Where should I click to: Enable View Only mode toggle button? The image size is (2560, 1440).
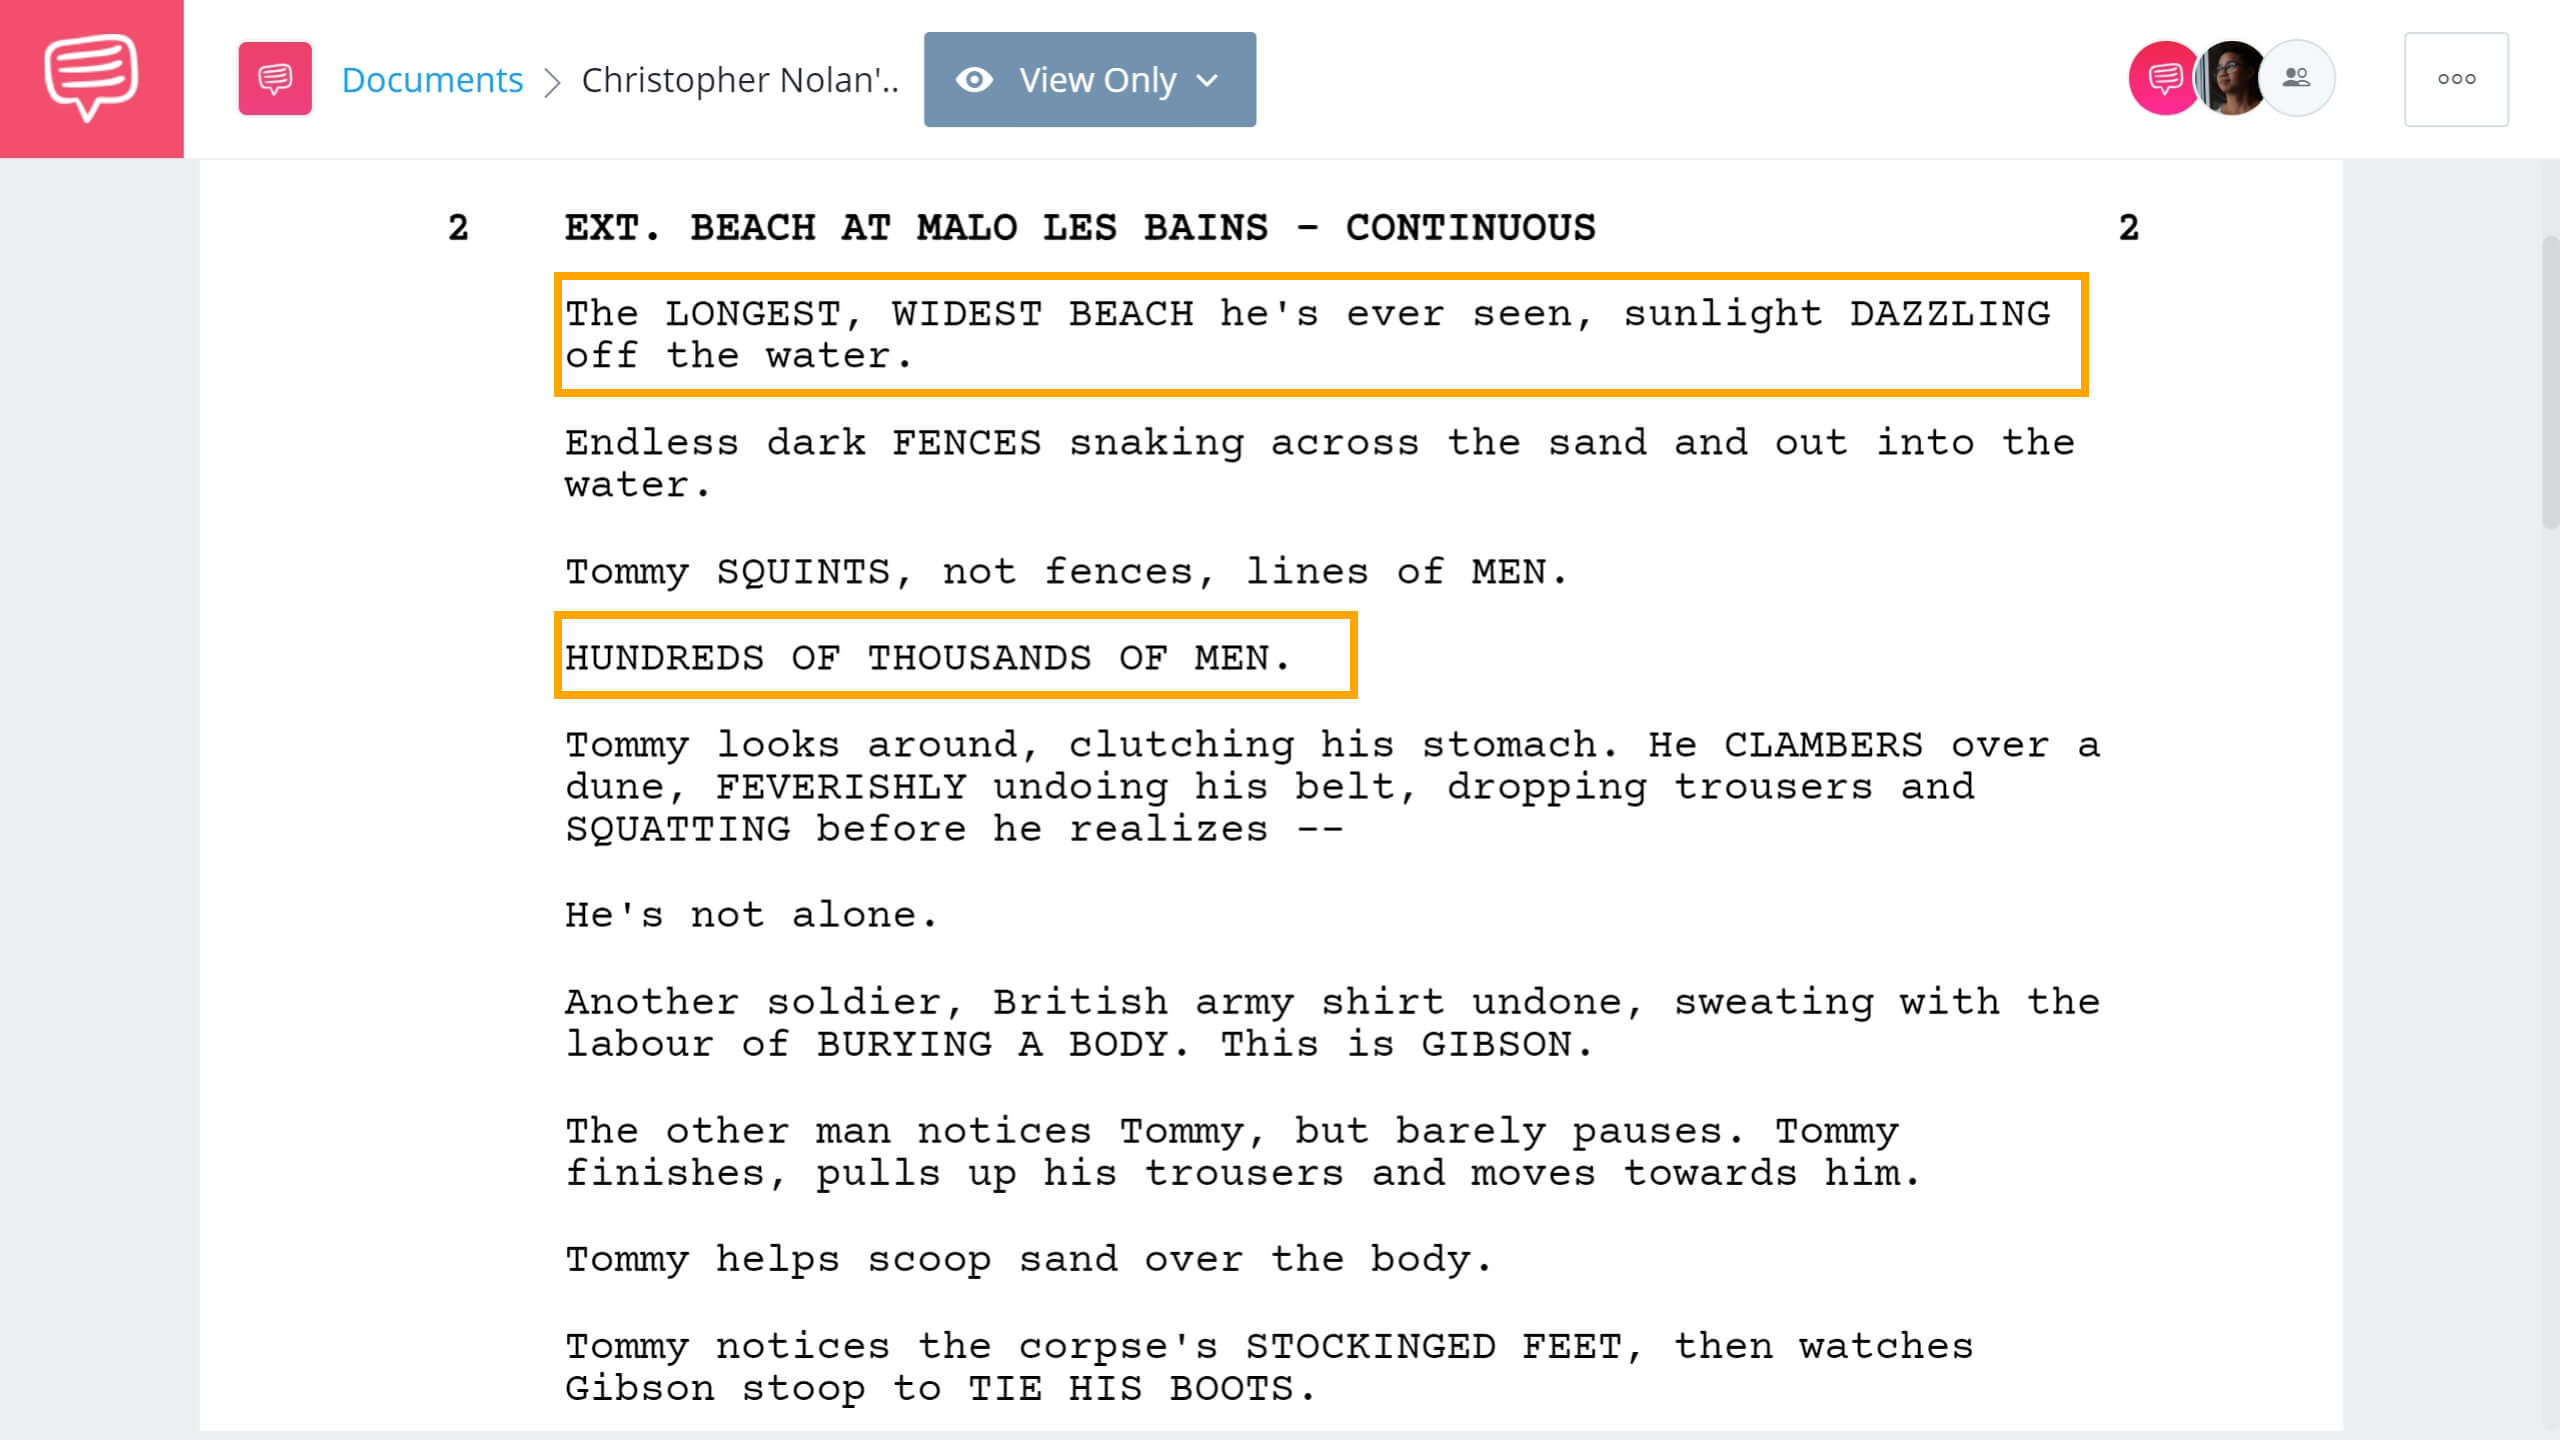coord(1088,79)
